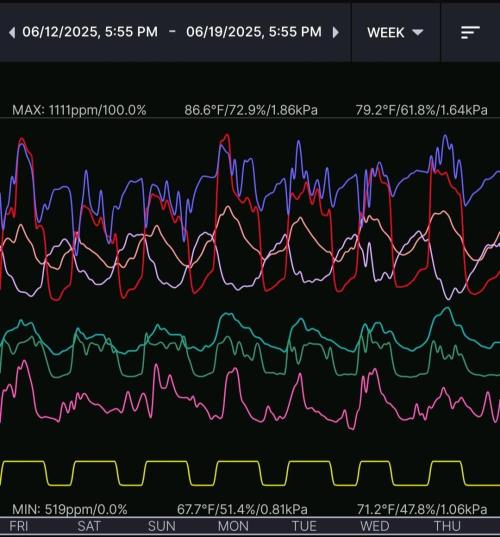The height and width of the screenshot is (537, 500).
Task: Click the TUE axis label
Action: pyautogui.click(x=304, y=526)
